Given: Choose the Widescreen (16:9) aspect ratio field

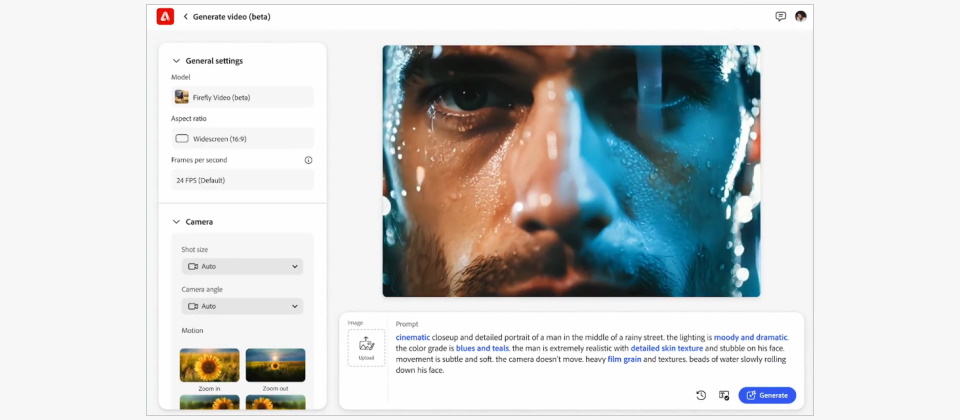Looking at the screenshot, I should pyautogui.click(x=242, y=139).
